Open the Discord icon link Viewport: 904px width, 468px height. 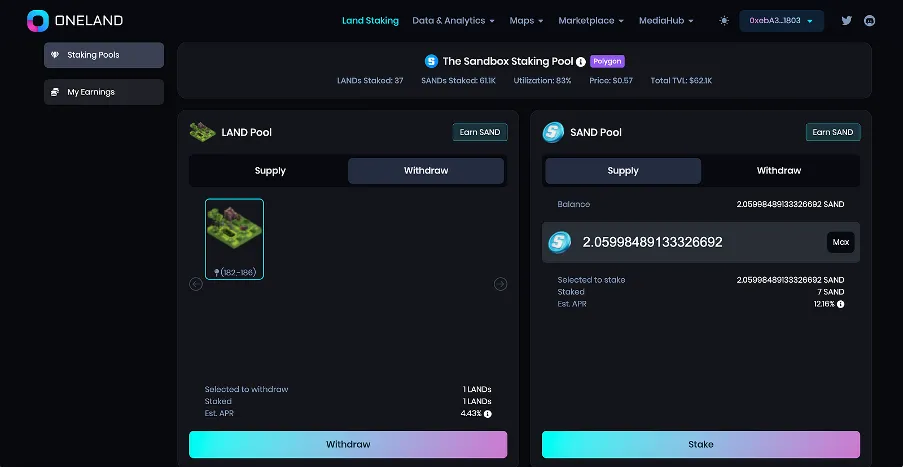[870, 21]
